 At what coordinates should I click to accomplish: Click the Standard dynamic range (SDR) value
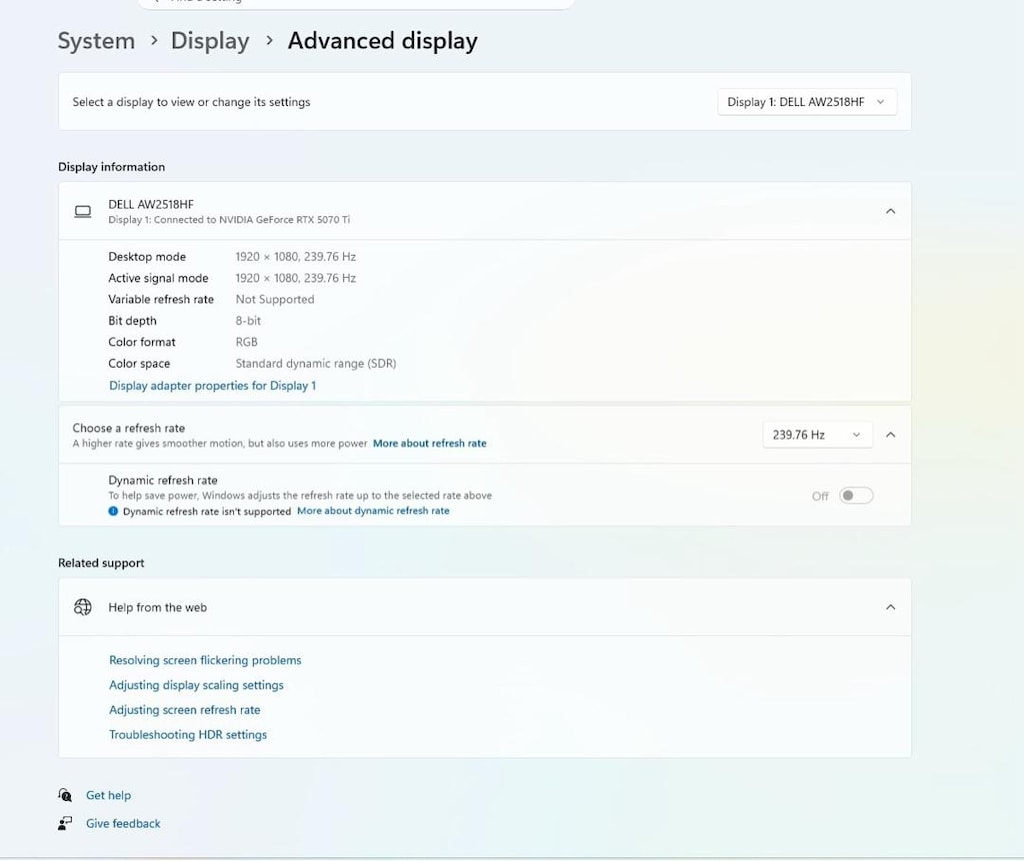[x=316, y=363]
